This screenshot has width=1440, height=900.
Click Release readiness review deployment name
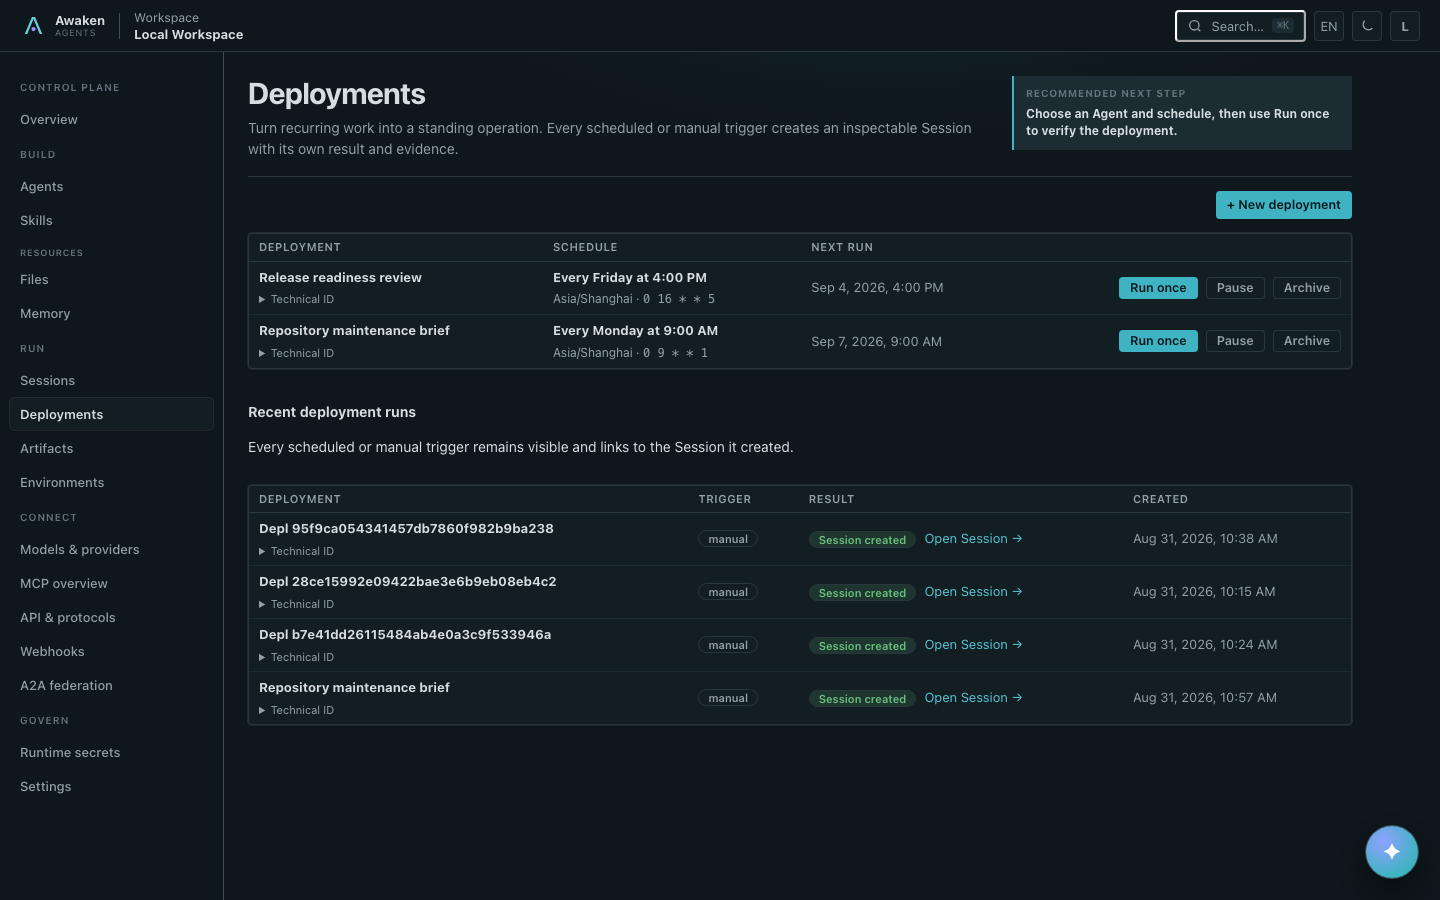click(x=340, y=278)
